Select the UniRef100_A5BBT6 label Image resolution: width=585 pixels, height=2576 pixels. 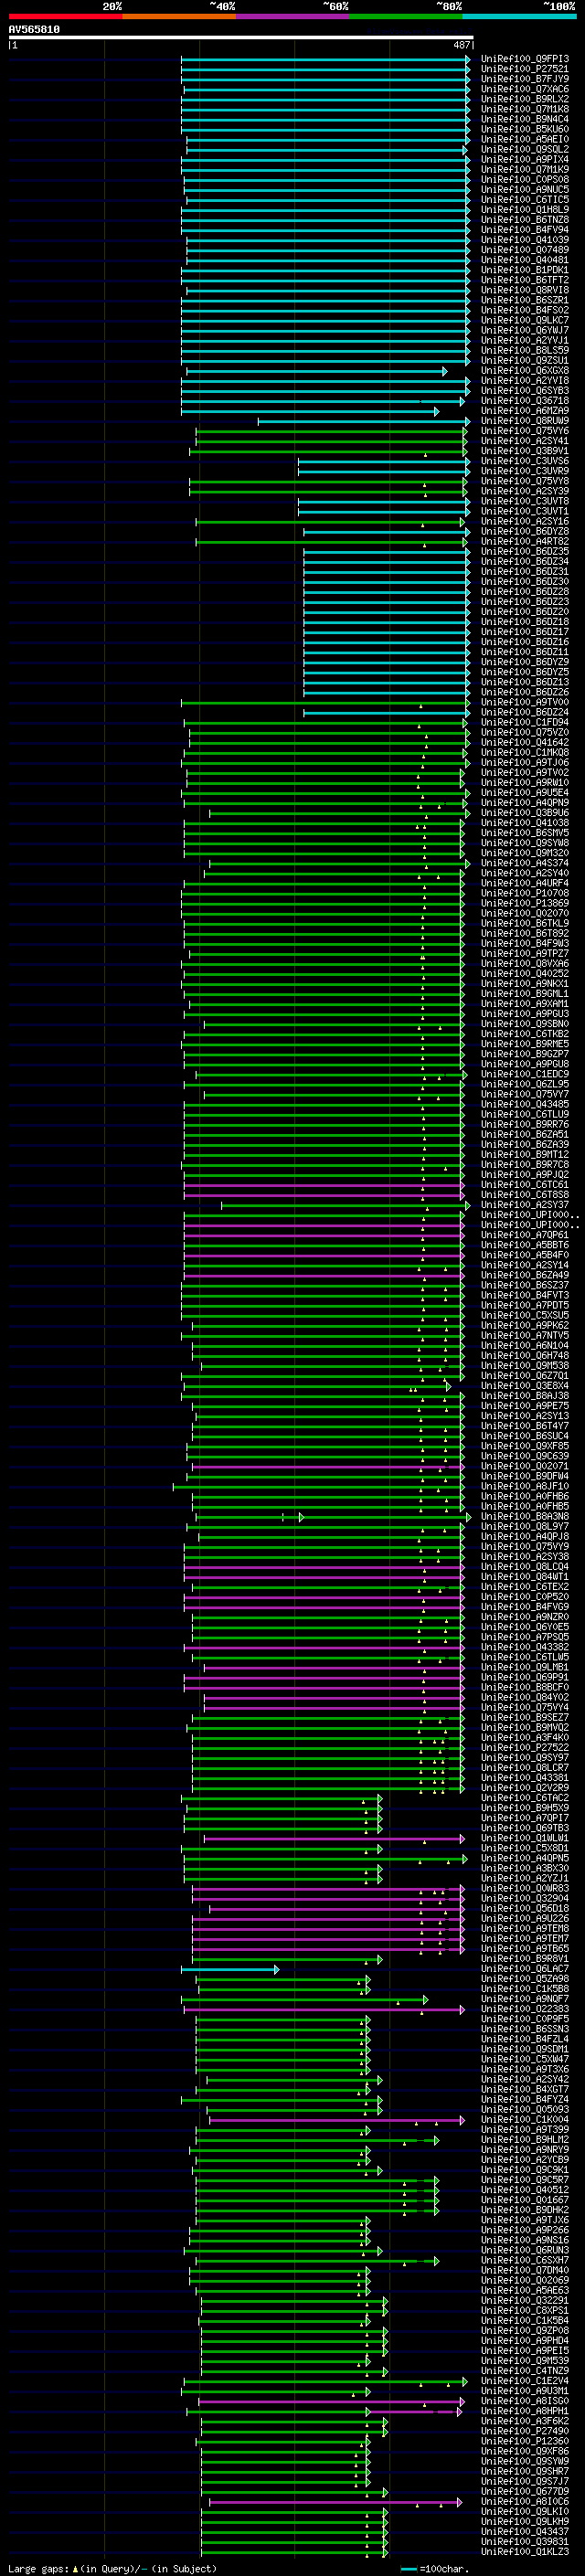[x=525, y=1245]
